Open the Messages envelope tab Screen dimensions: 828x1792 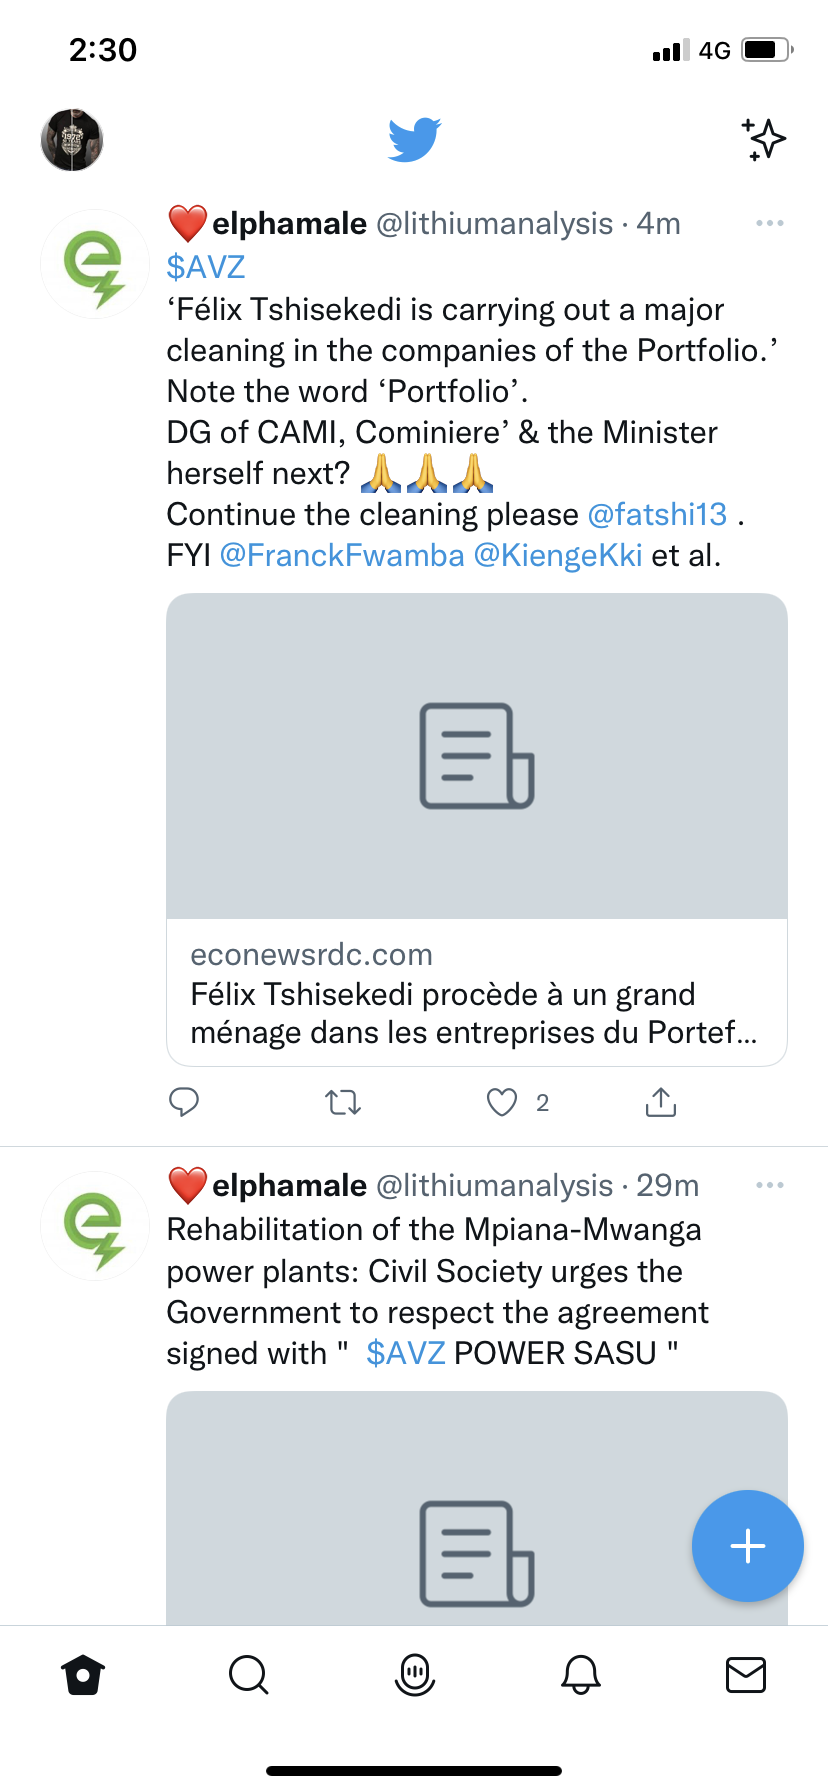[746, 1674]
